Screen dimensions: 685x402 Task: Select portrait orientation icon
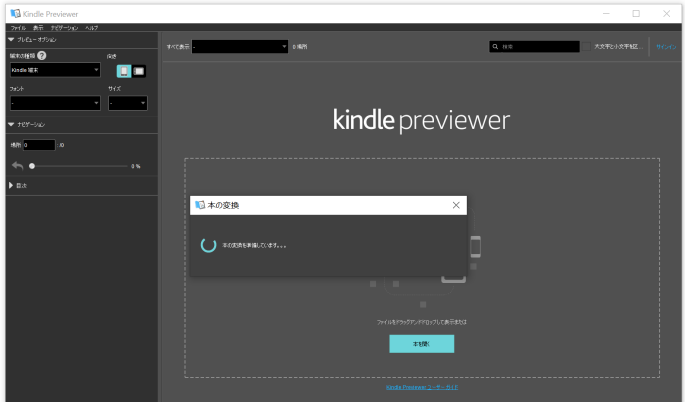point(124,71)
